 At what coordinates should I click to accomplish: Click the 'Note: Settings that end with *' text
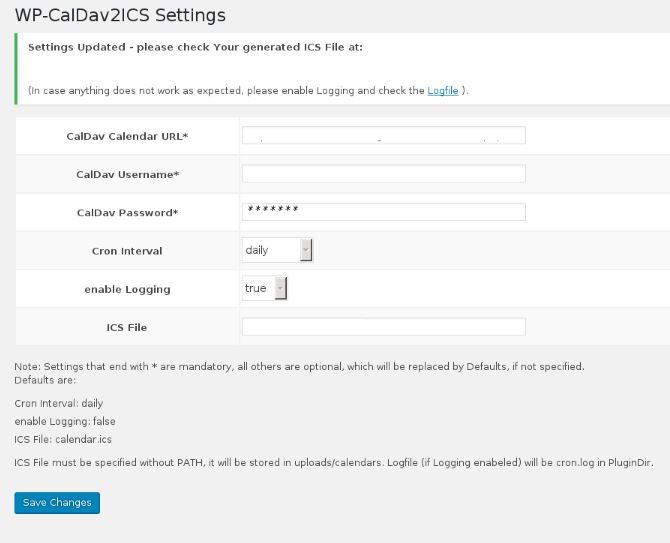[x=299, y=367]
